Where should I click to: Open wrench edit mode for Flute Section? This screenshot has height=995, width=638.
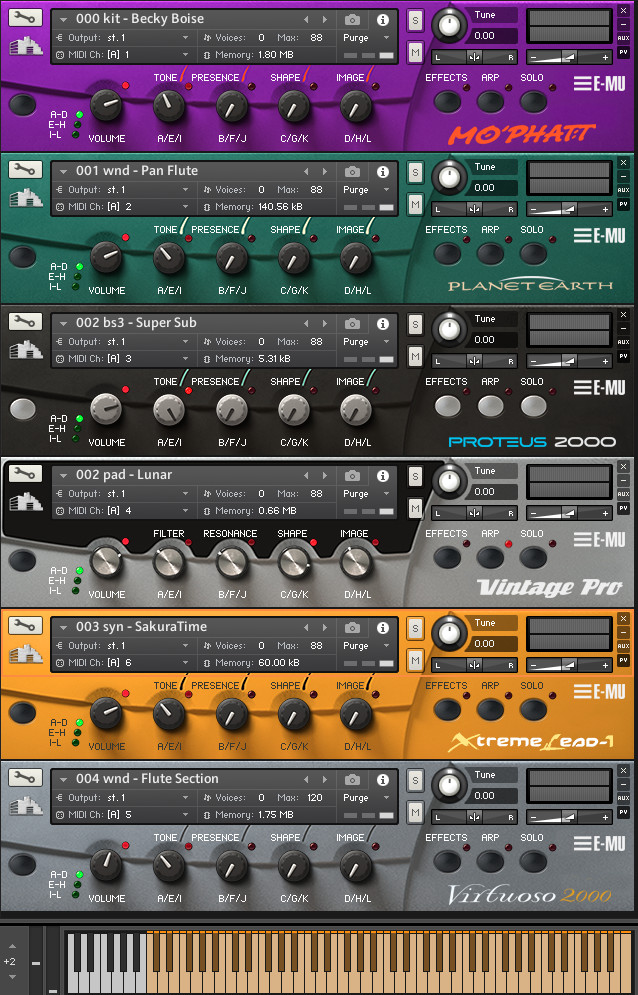(x=25, y=777)
